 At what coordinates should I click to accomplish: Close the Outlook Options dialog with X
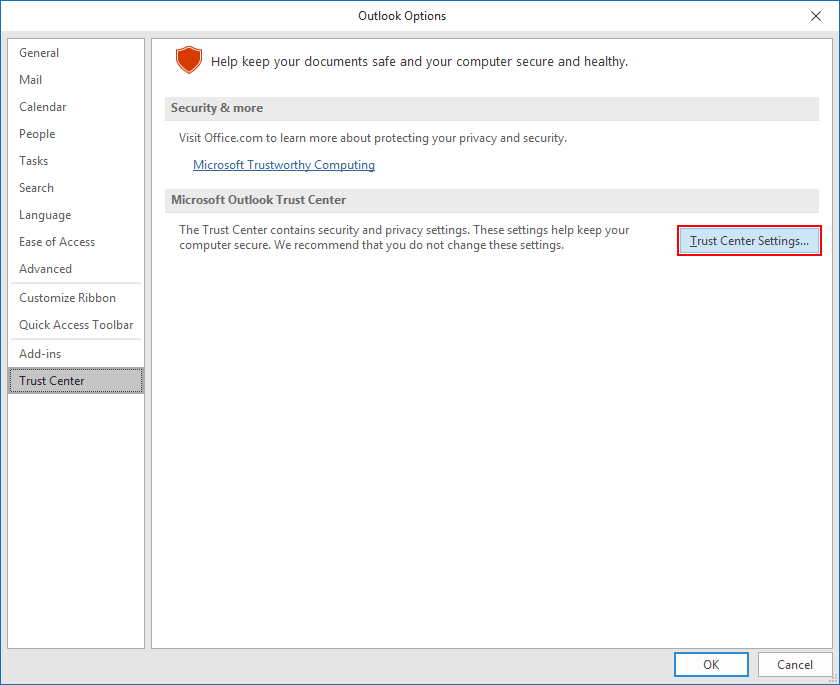pyautogui.click(x=815, y=16)
